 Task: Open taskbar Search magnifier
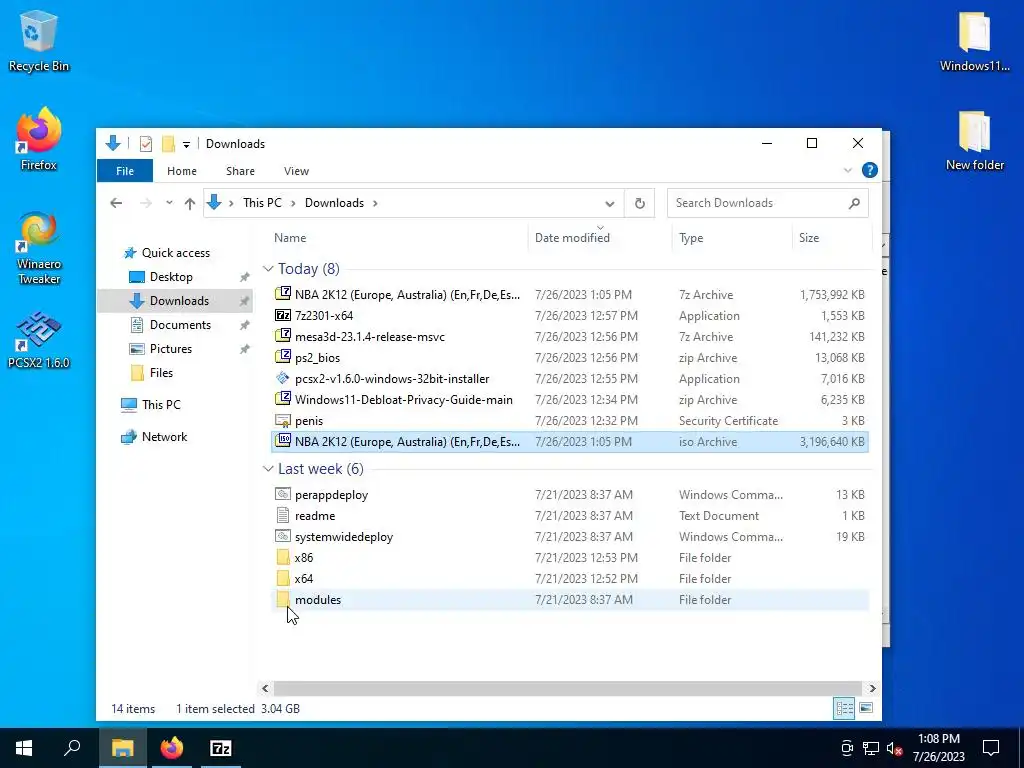72,748
